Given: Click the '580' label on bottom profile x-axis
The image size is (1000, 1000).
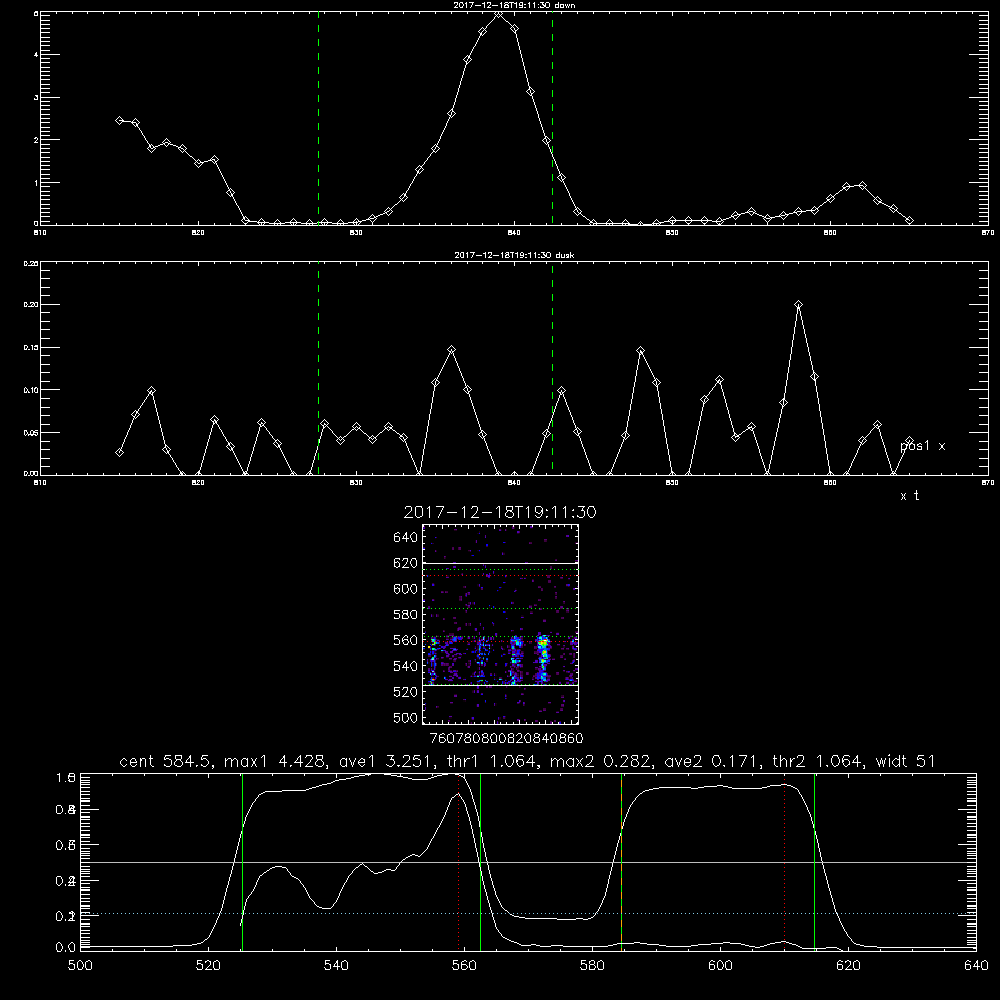Looking at the screenshot, I should (x=592, y=966).
